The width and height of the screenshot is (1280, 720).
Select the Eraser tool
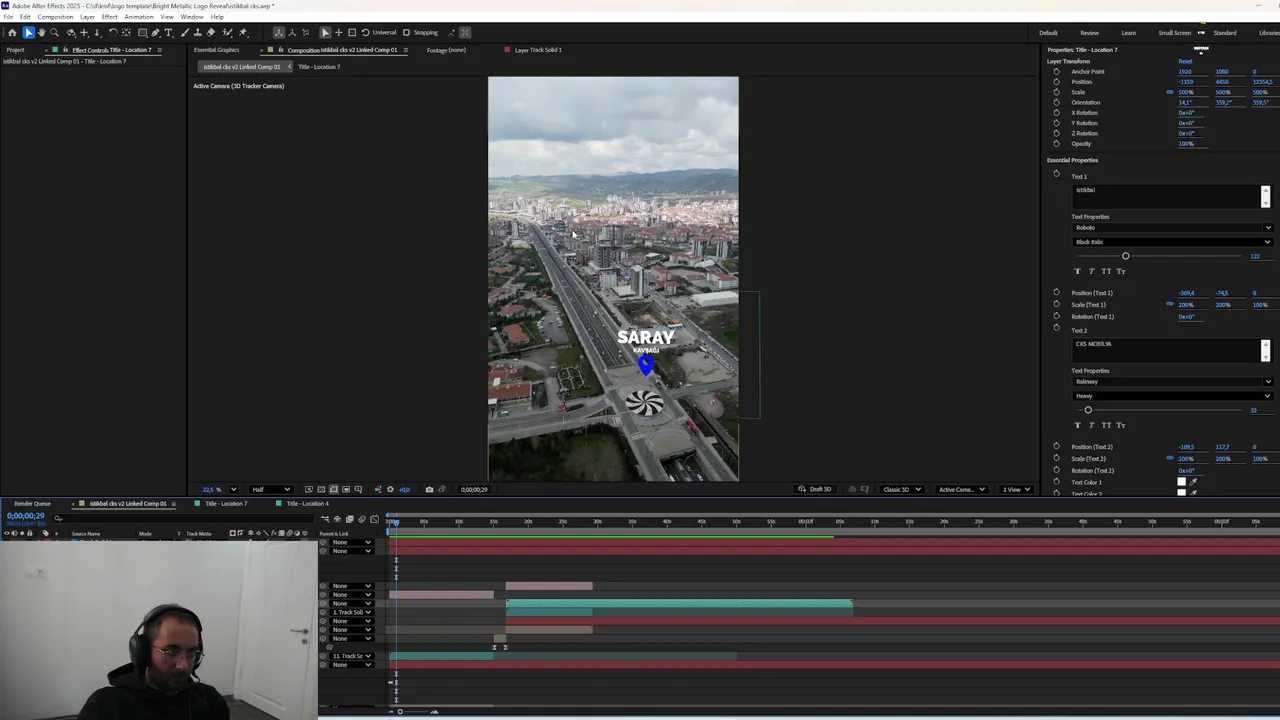[210, 33]
